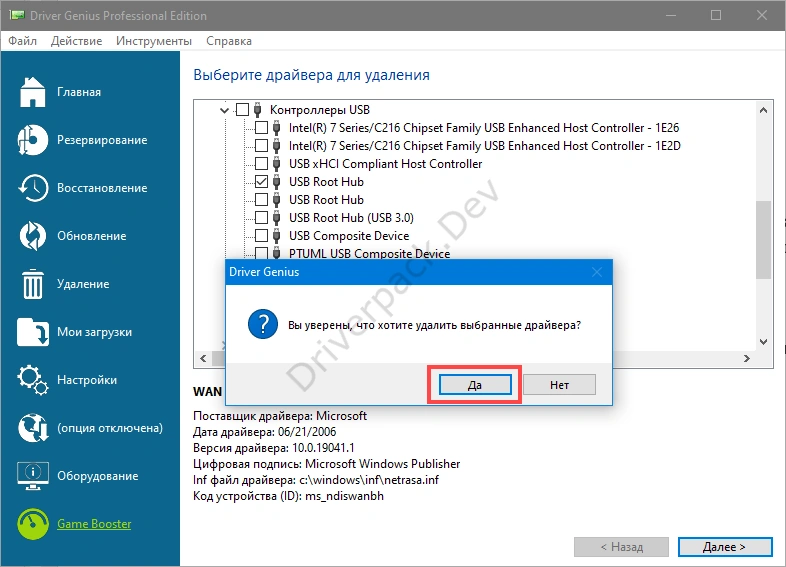Screen dimensions: 786x567
Task: Open the Файл menu
Action: click(x=23, y=41)
